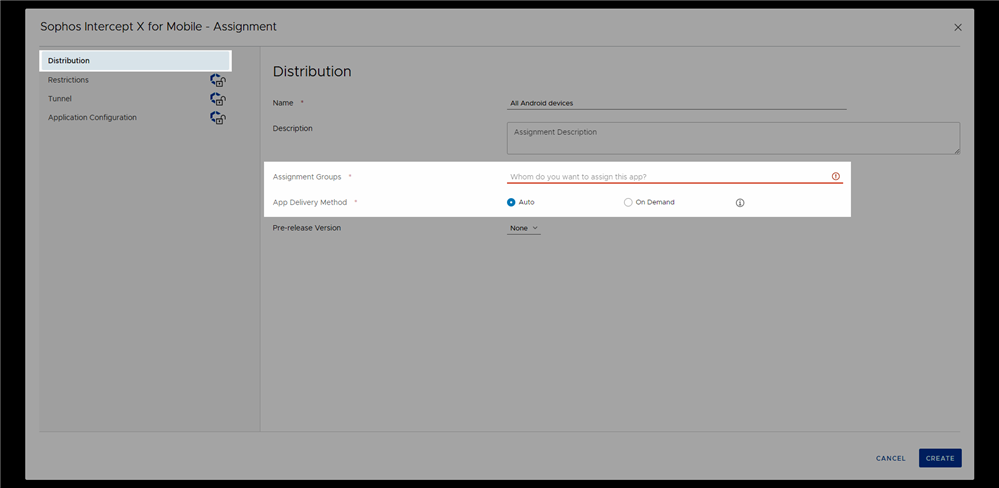Open the Pre-release Version dropdown

(x=524, y=228)
